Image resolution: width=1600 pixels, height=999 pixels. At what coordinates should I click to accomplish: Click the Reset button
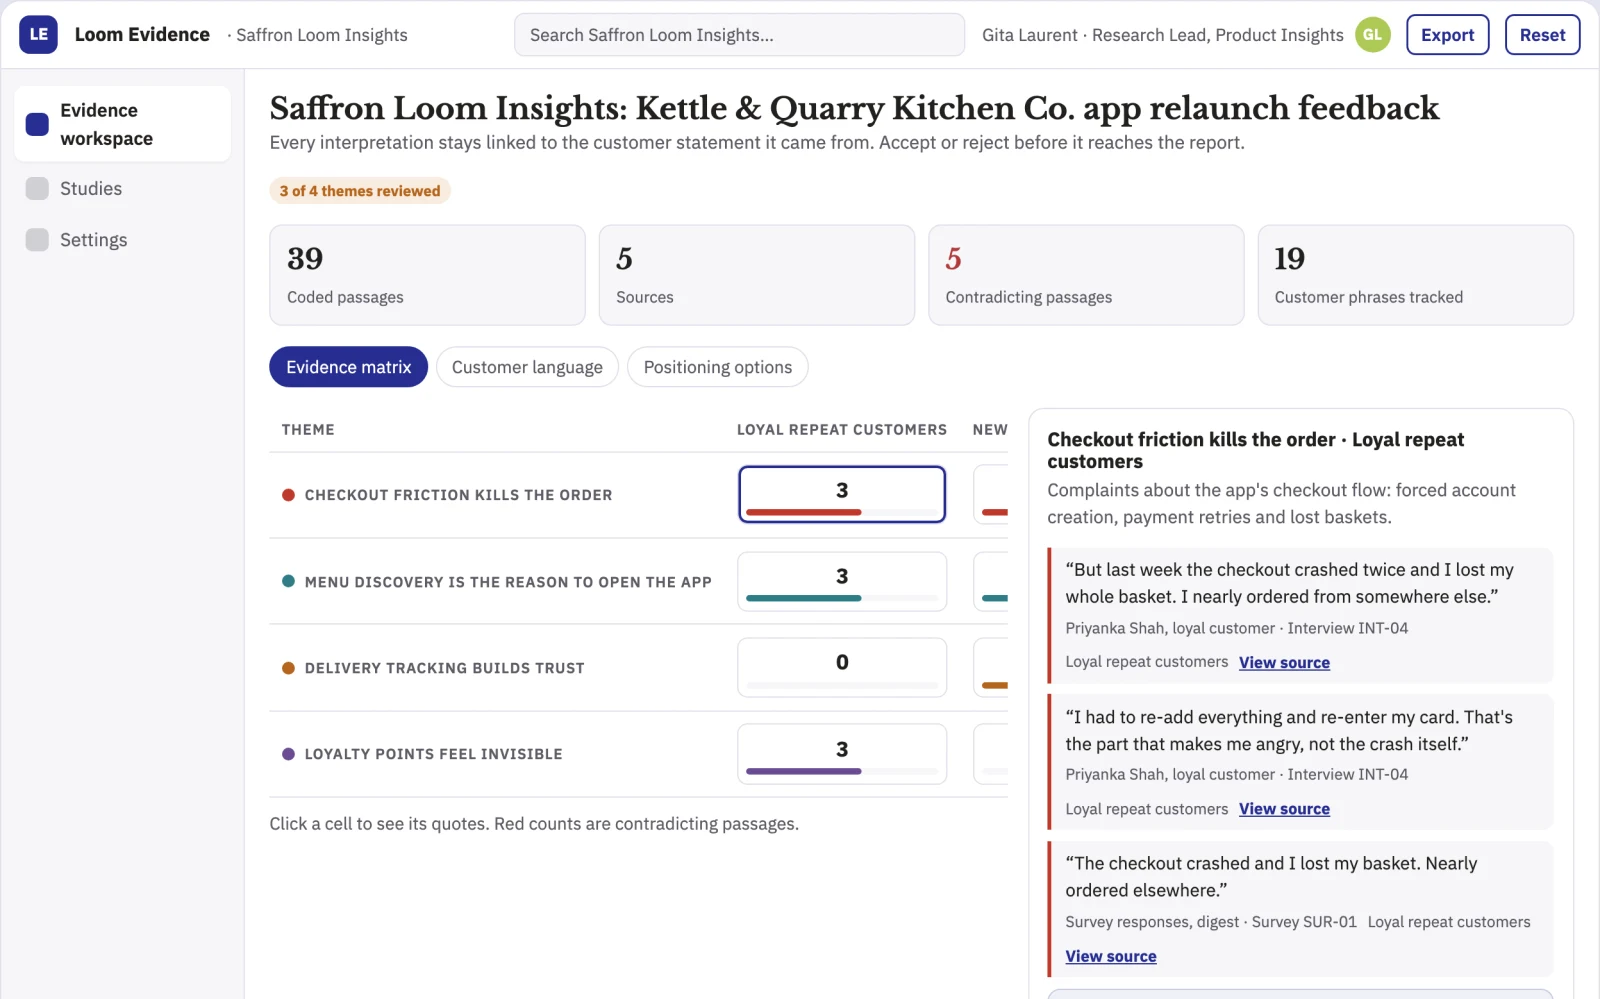[x=1542, y=34]
